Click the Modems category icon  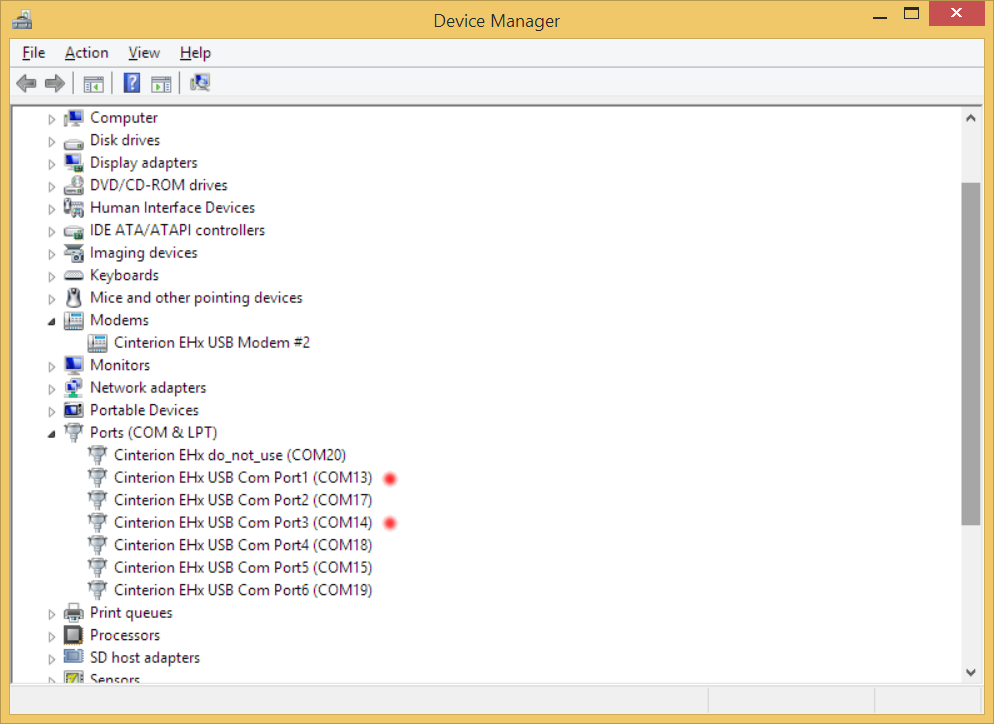click(x=74, y=321)
